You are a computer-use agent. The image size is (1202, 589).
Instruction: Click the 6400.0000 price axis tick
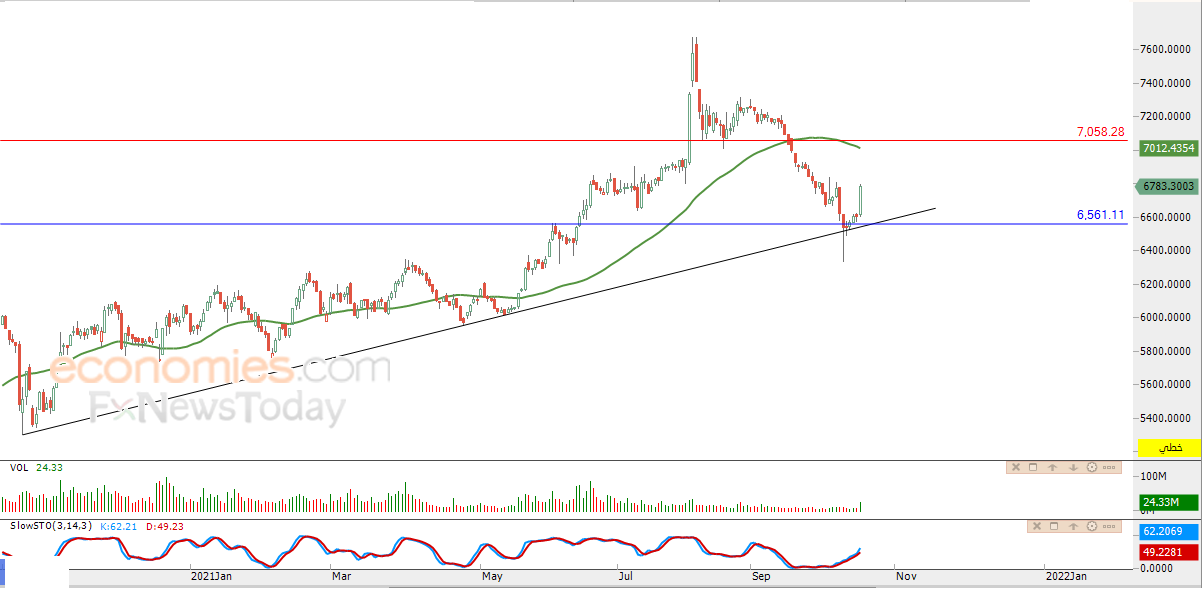(1164, 250)
